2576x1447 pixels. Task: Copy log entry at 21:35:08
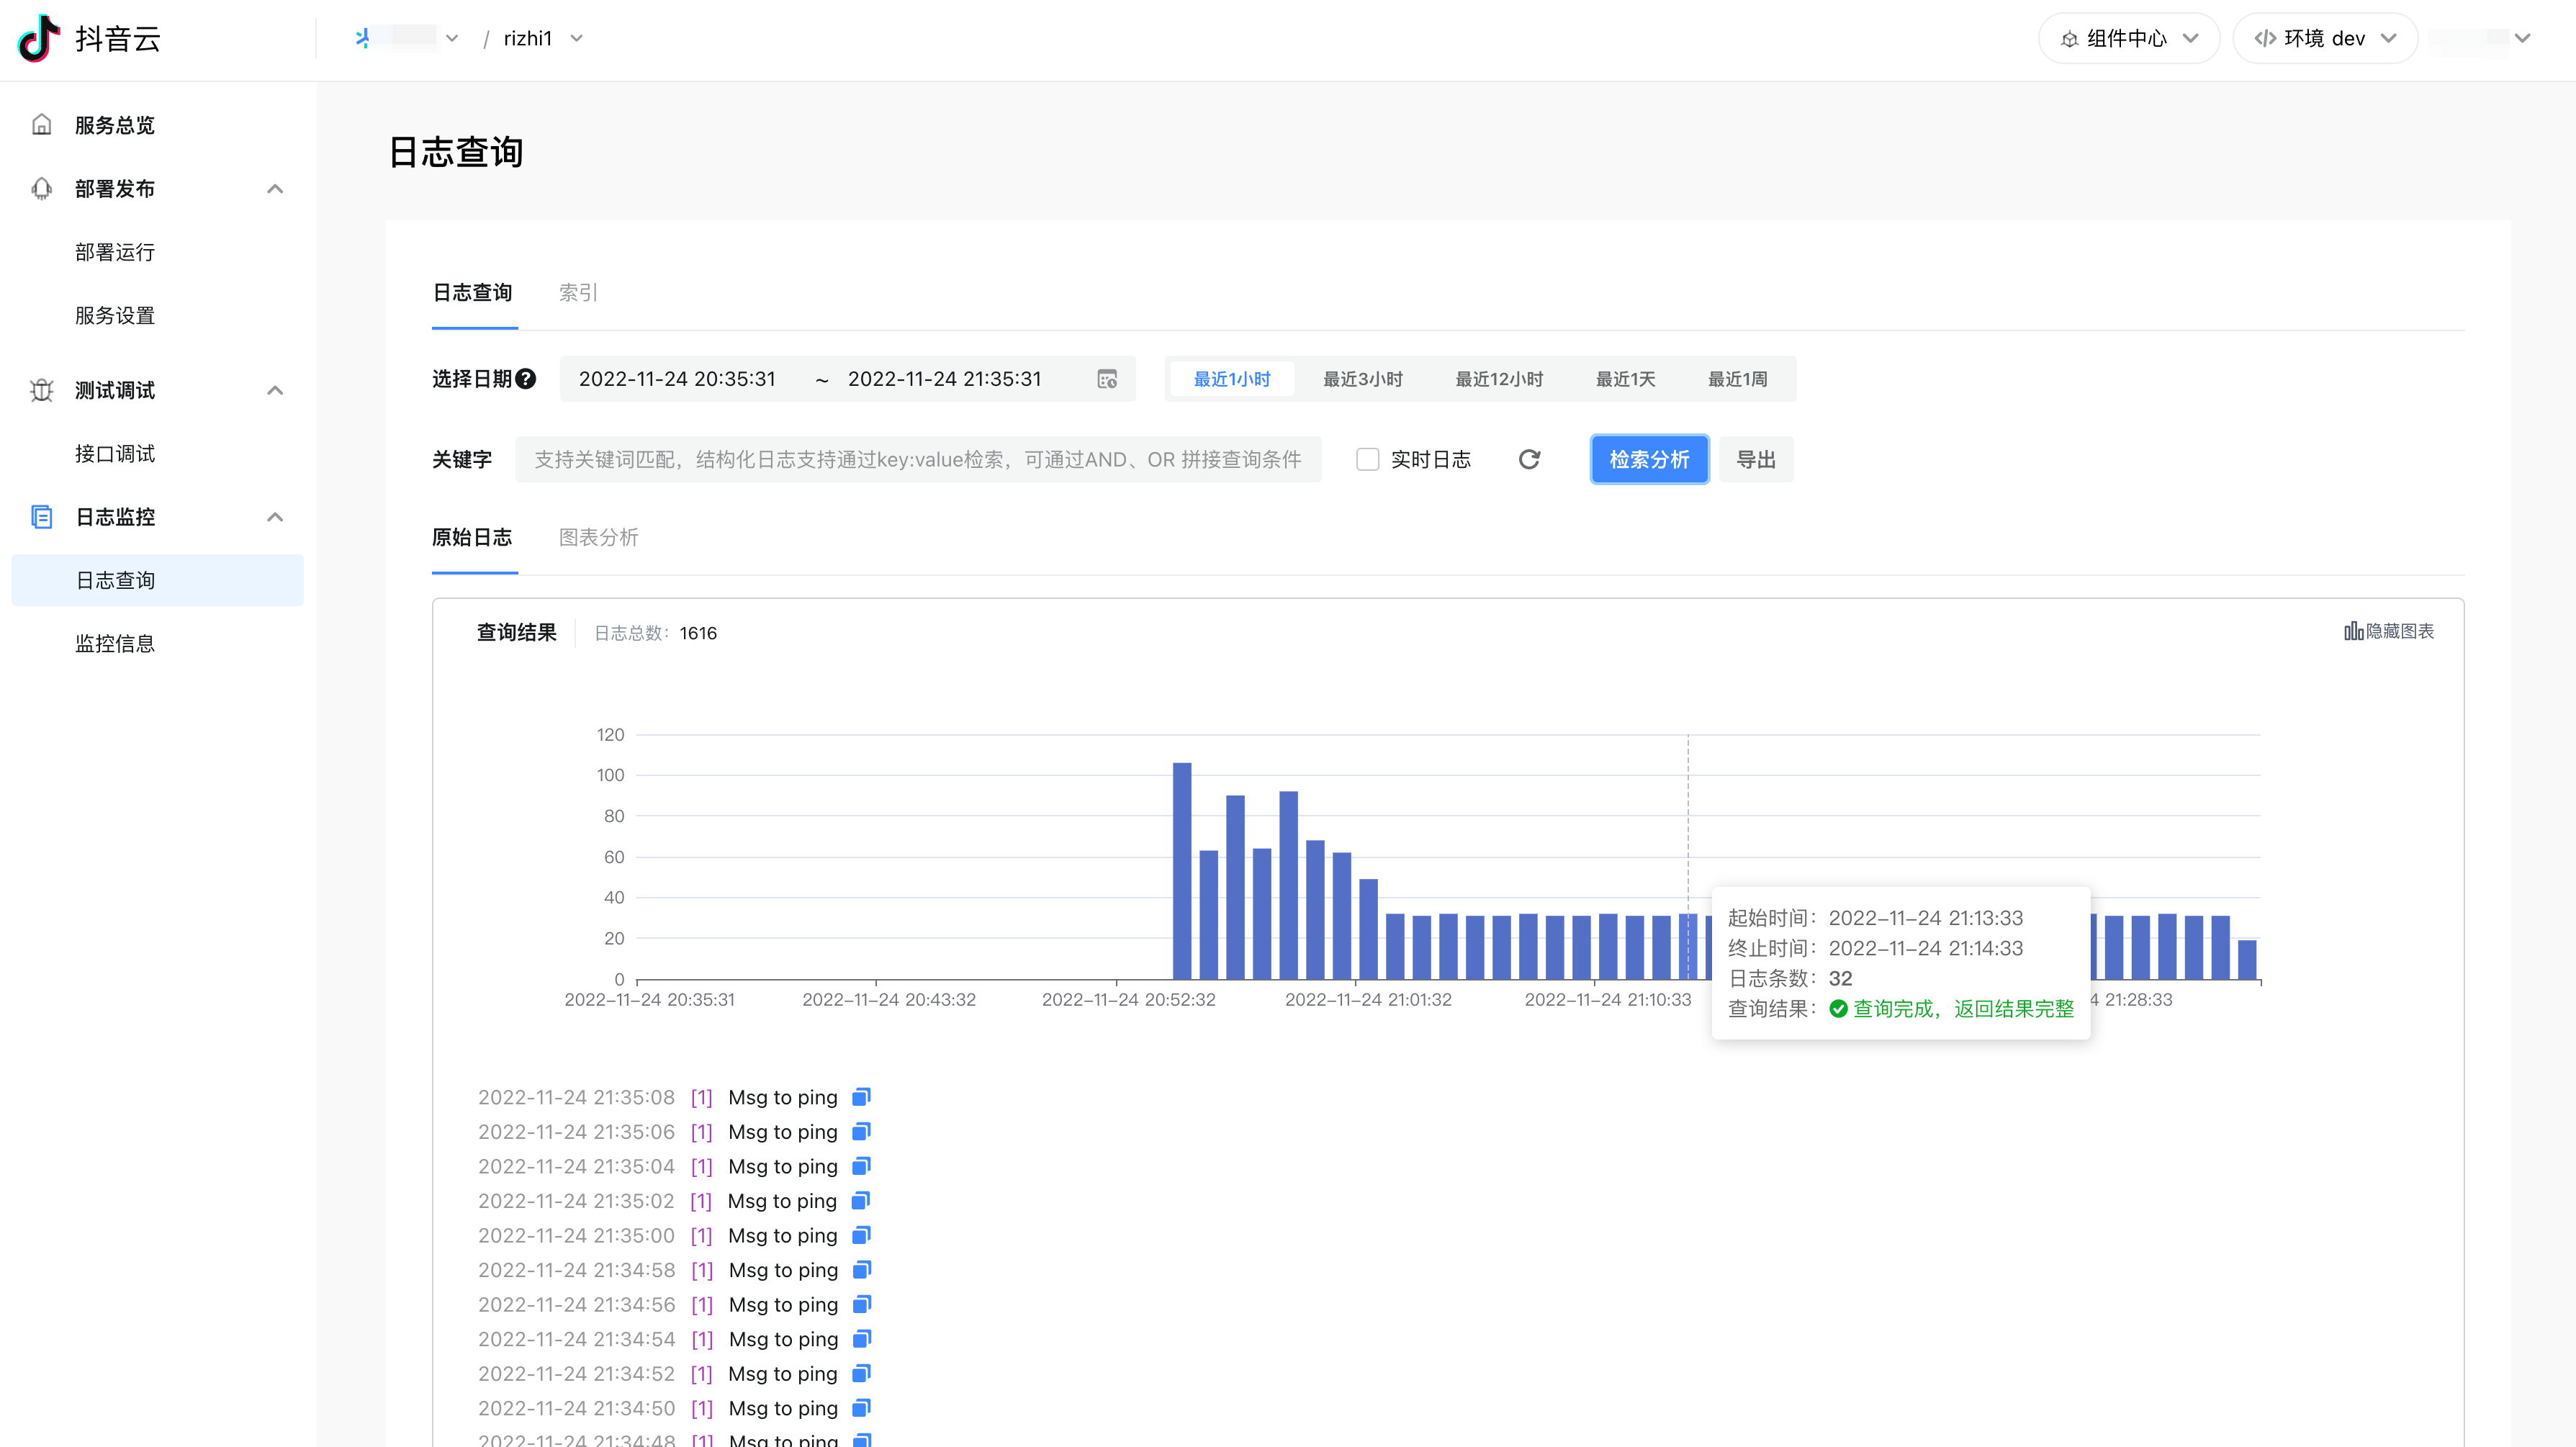[x=861, y=1097]
